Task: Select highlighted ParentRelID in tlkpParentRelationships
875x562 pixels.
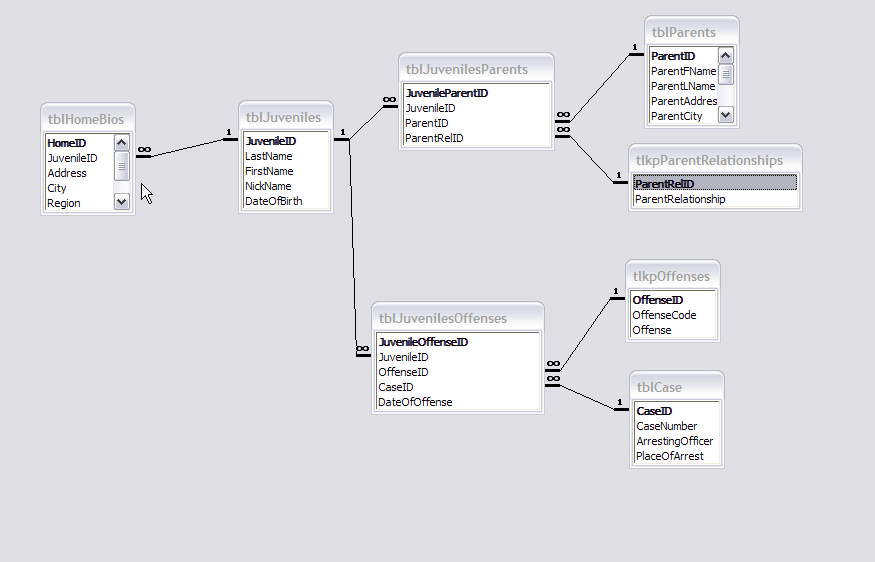Action: (715, 184)
